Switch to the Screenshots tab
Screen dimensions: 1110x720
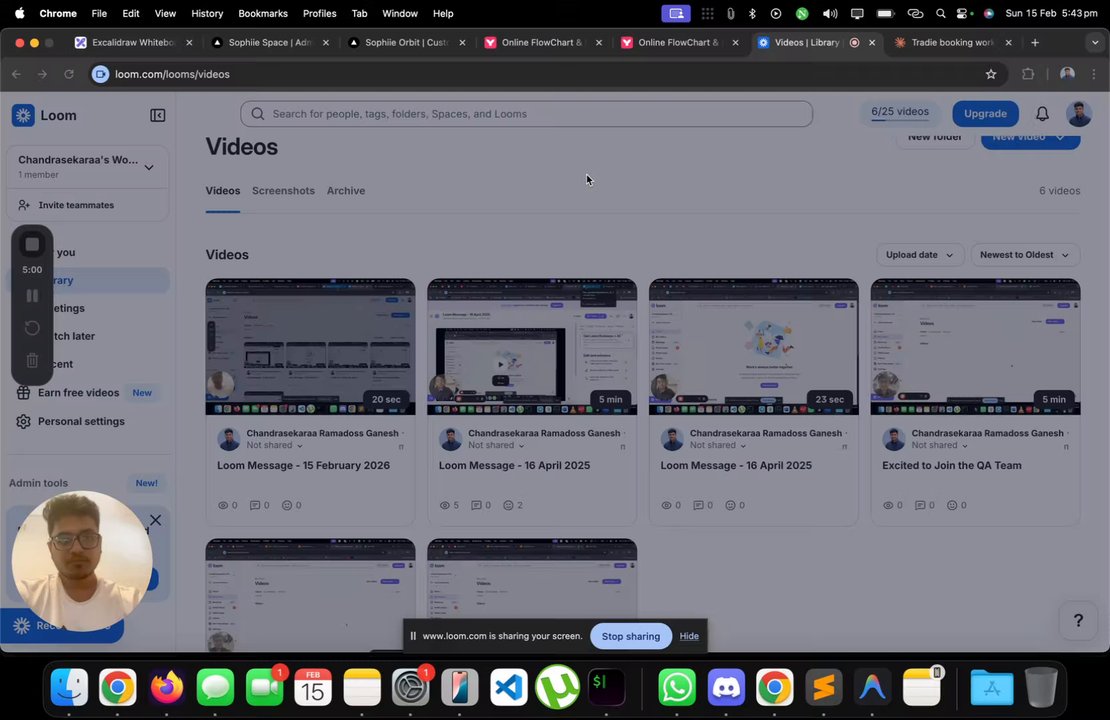pyautogui.click(x=283, y=191)
